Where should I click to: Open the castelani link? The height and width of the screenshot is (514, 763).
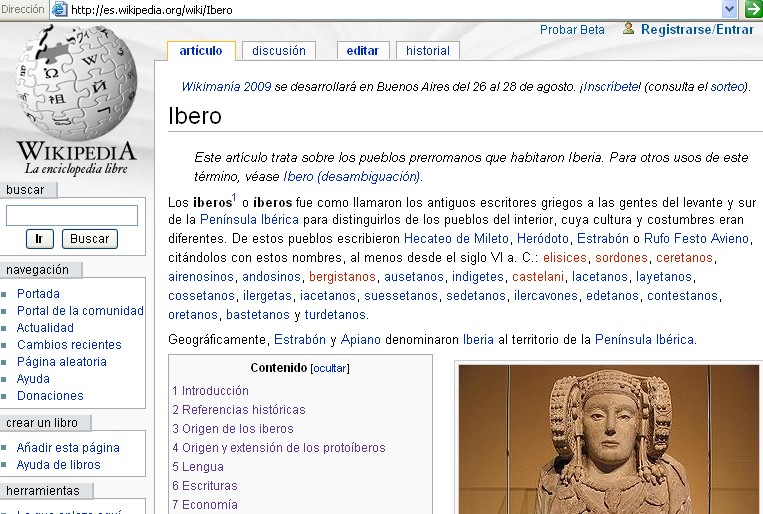(538, 276)
